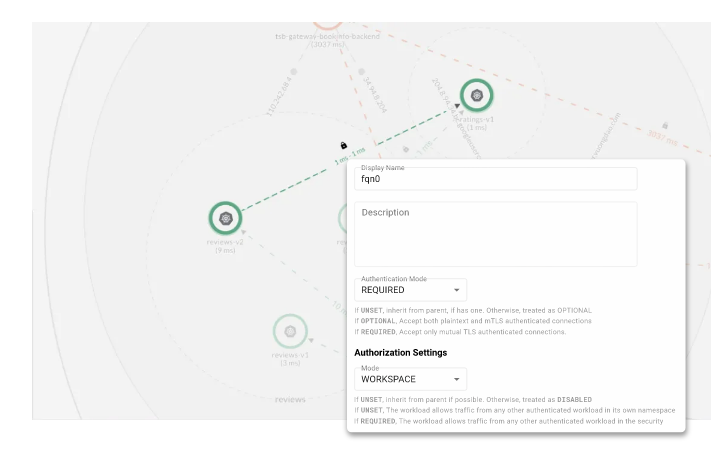Click the black lock icon on the green edge

tap(343, 145)
